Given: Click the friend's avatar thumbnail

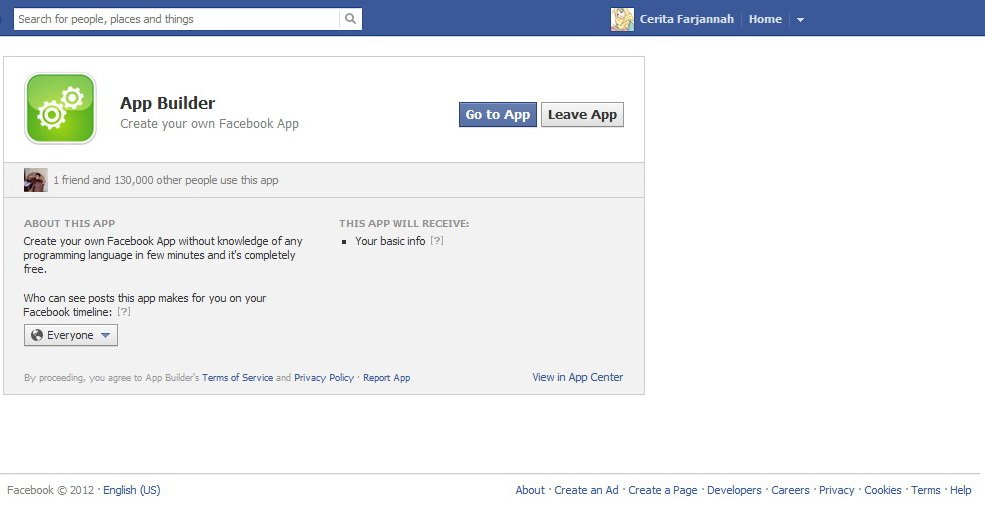Looking at the screenshot, I should tap(36, 180).
